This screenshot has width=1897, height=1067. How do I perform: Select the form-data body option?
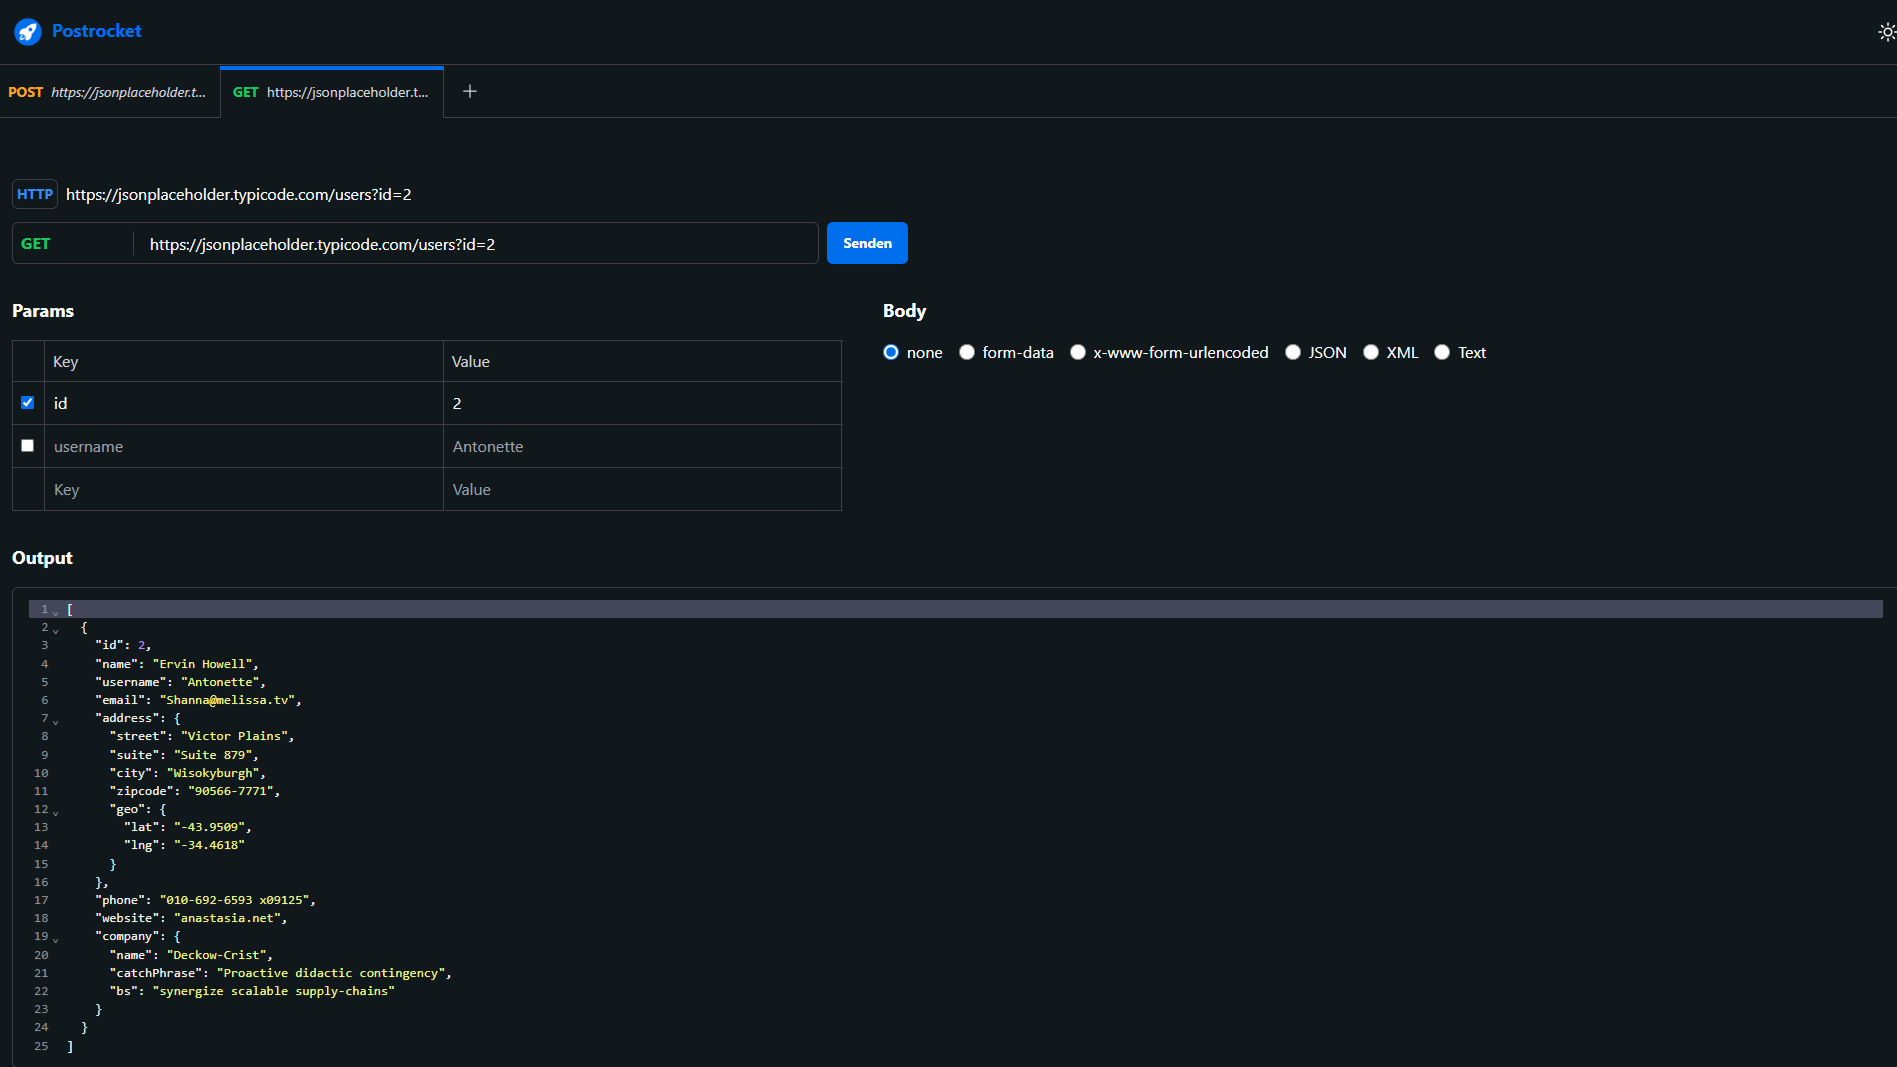pyautogui.click(x=967, y=352)
